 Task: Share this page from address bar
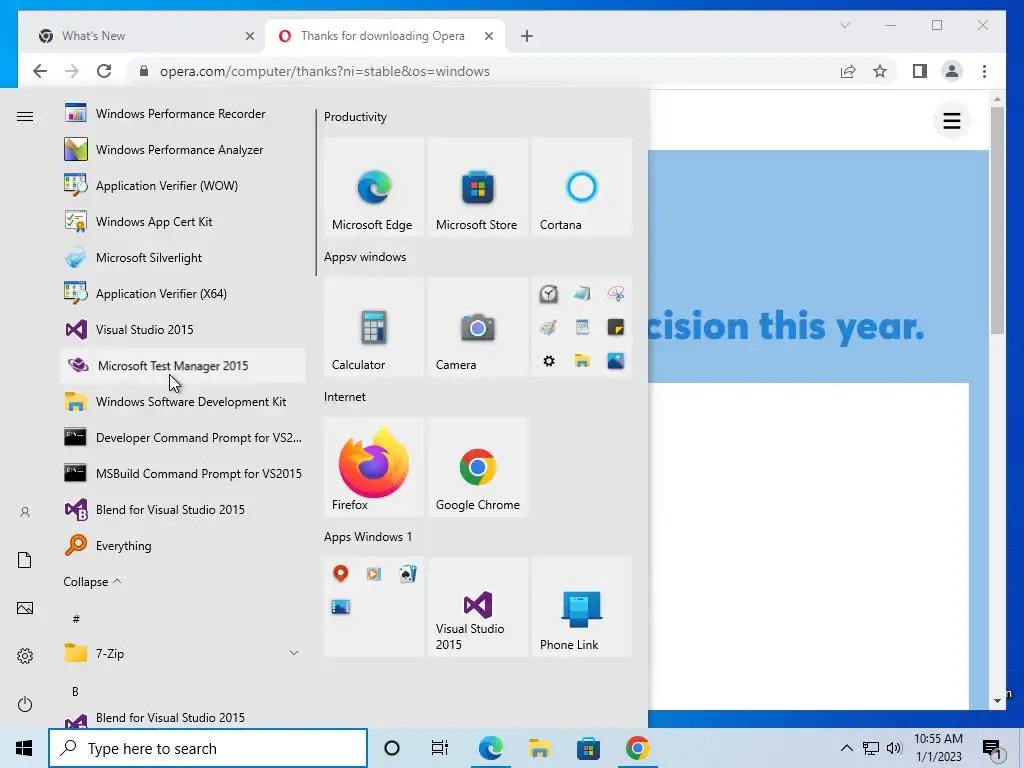click(x=848, y=71)
